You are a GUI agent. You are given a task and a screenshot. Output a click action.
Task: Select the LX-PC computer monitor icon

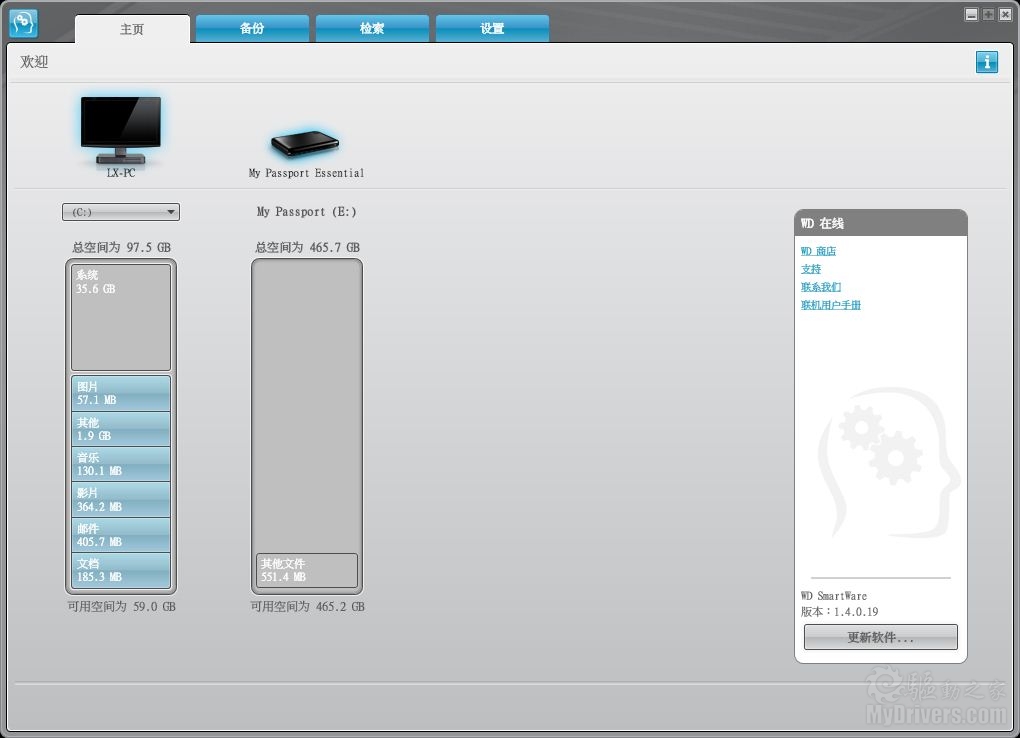121,130
